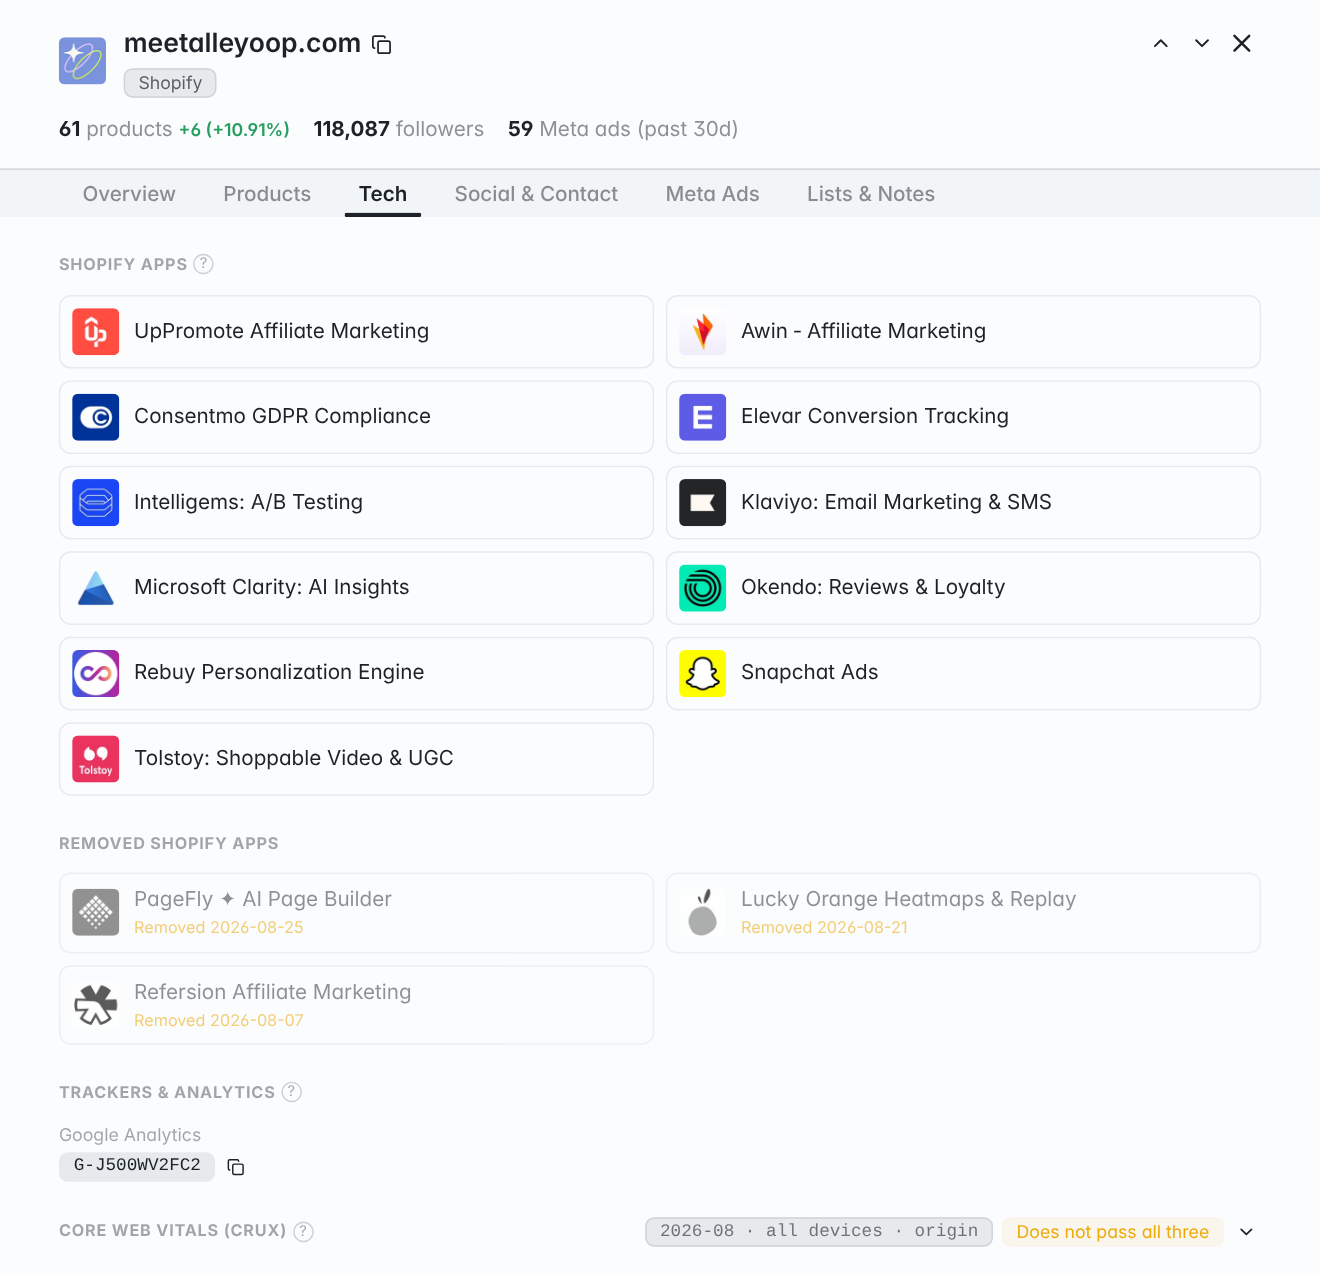Image resolution: width=1320 pixels, height=1273 pixels.
Task: Click the Rebuy infinity icon
Action: (x=96, y=674)
